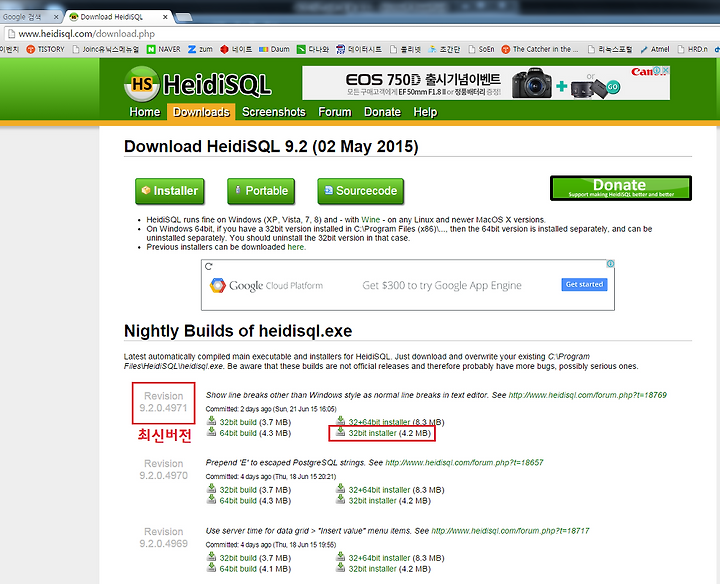Click the green Portable button
This screenshot has height=584, width=720.
(x=261, y=191)
